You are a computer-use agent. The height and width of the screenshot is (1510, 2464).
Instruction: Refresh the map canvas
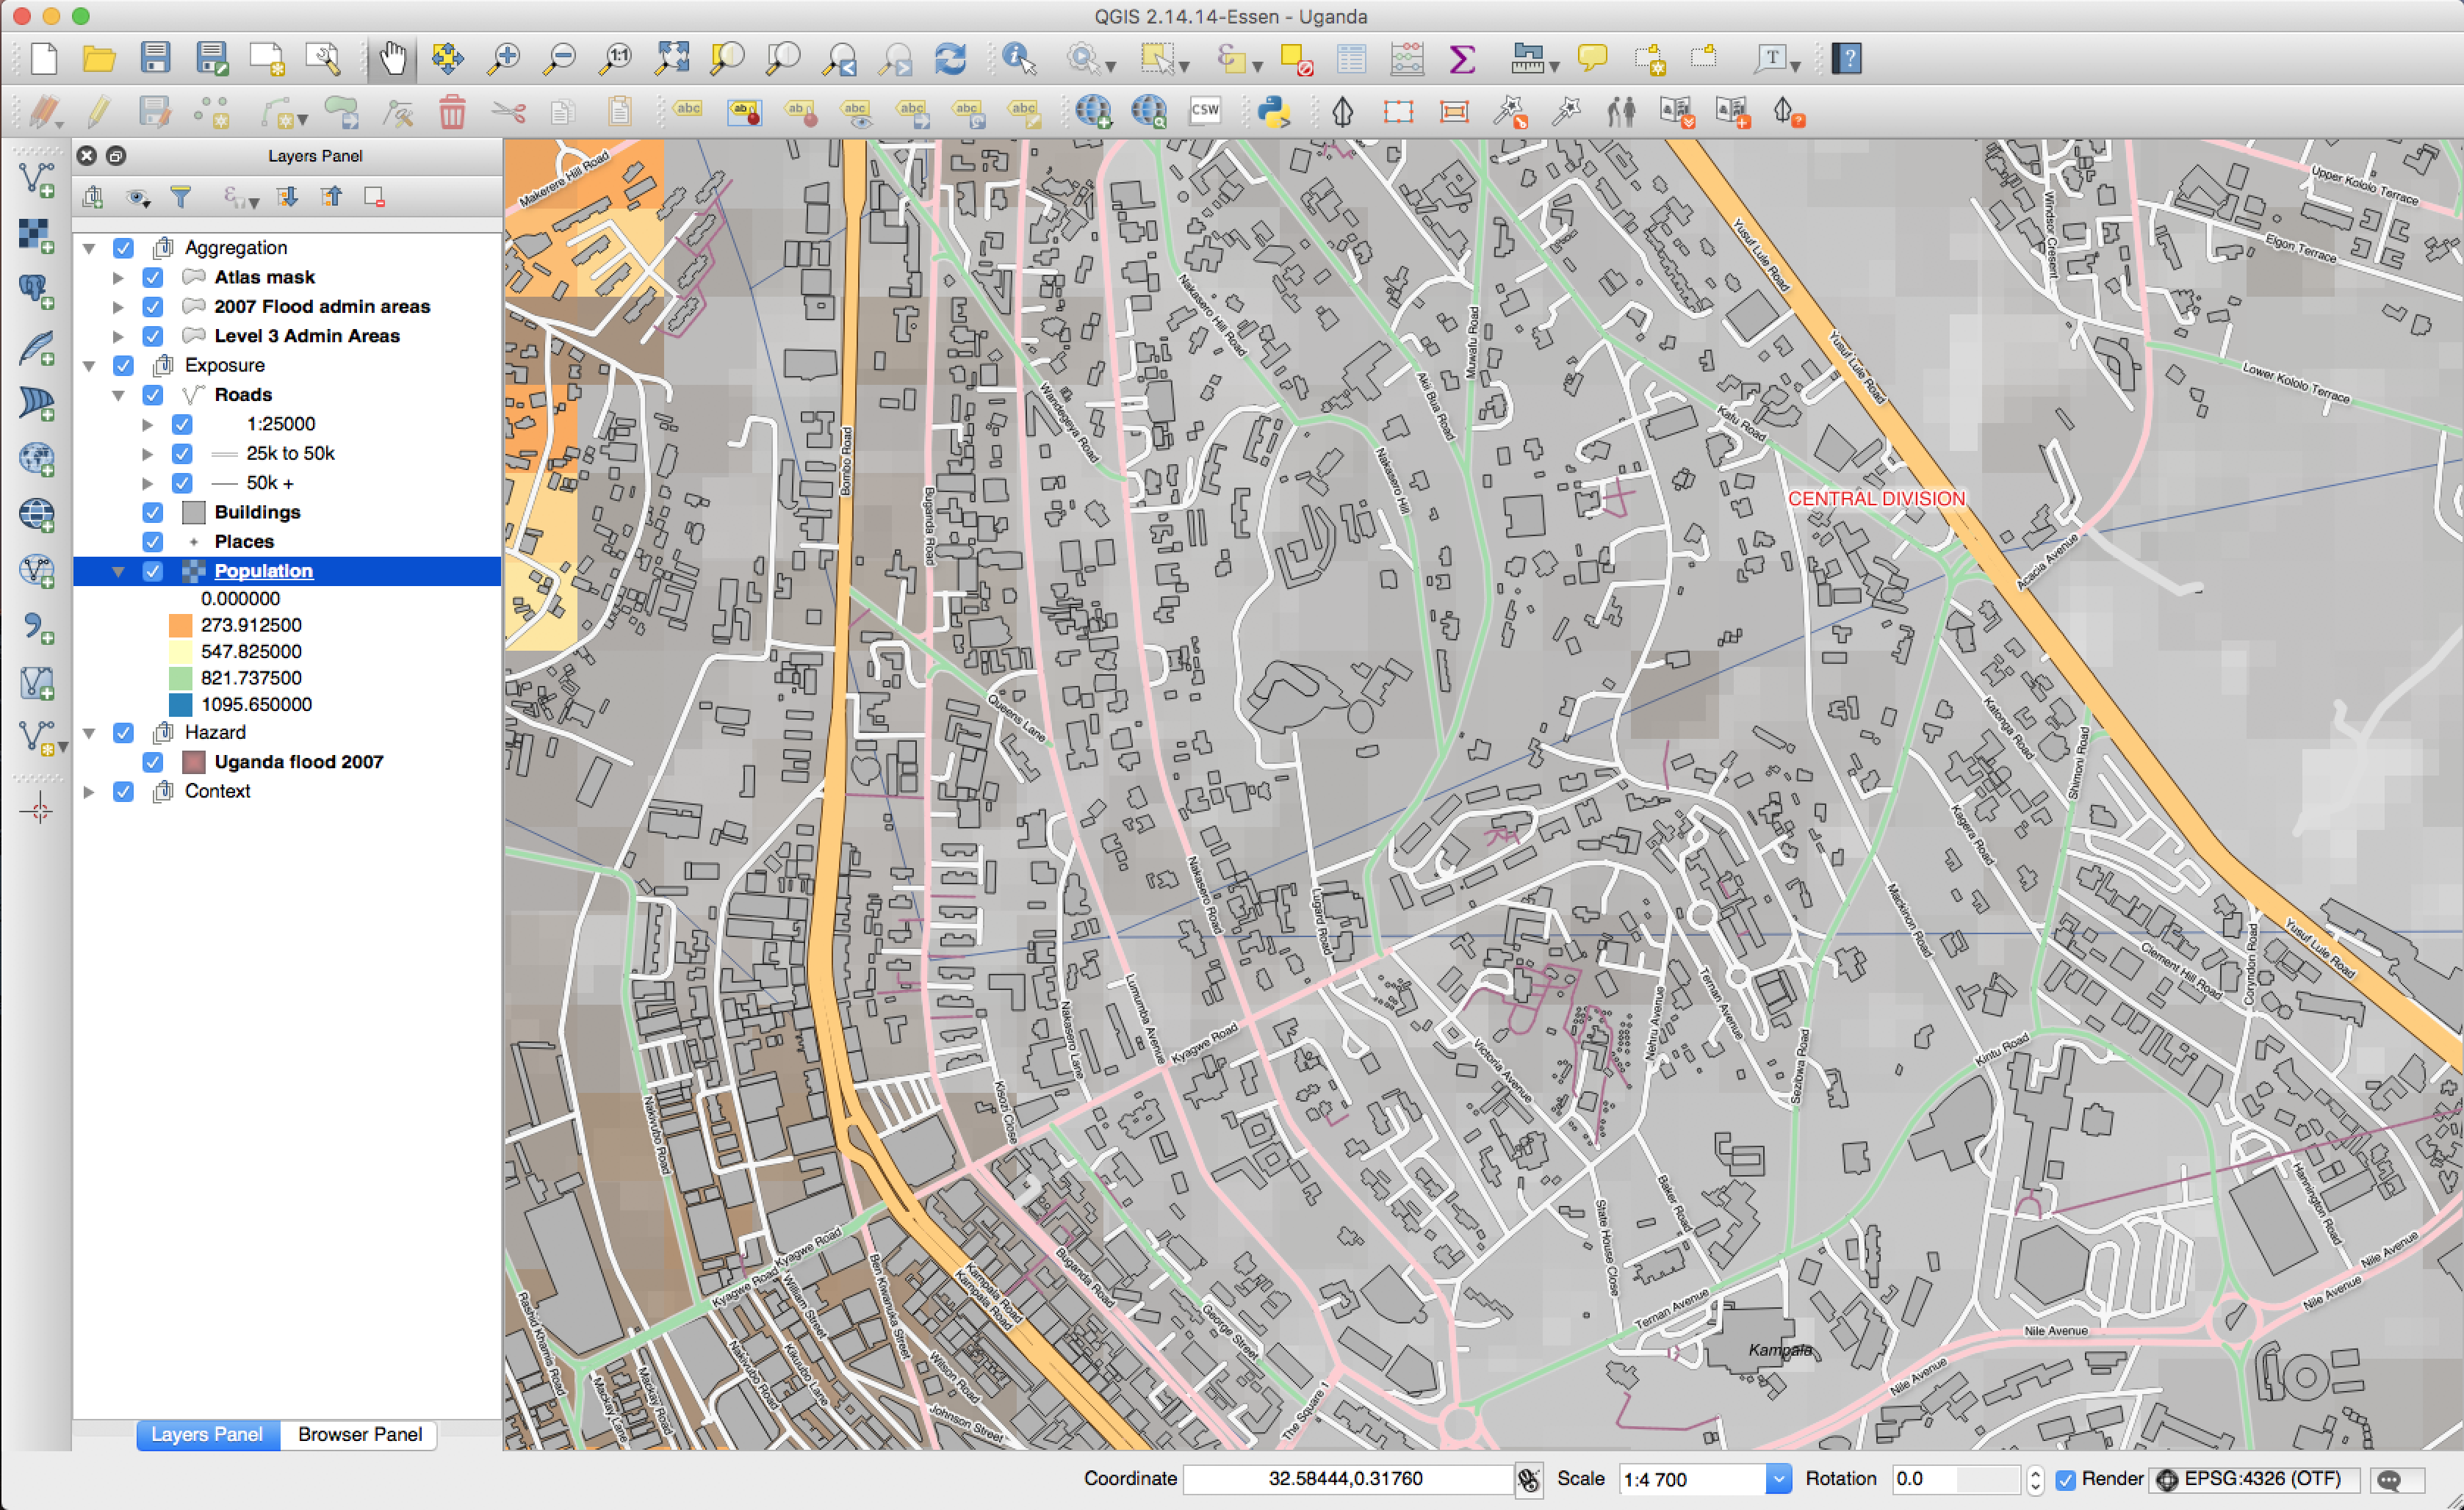(x=950, y=59)
